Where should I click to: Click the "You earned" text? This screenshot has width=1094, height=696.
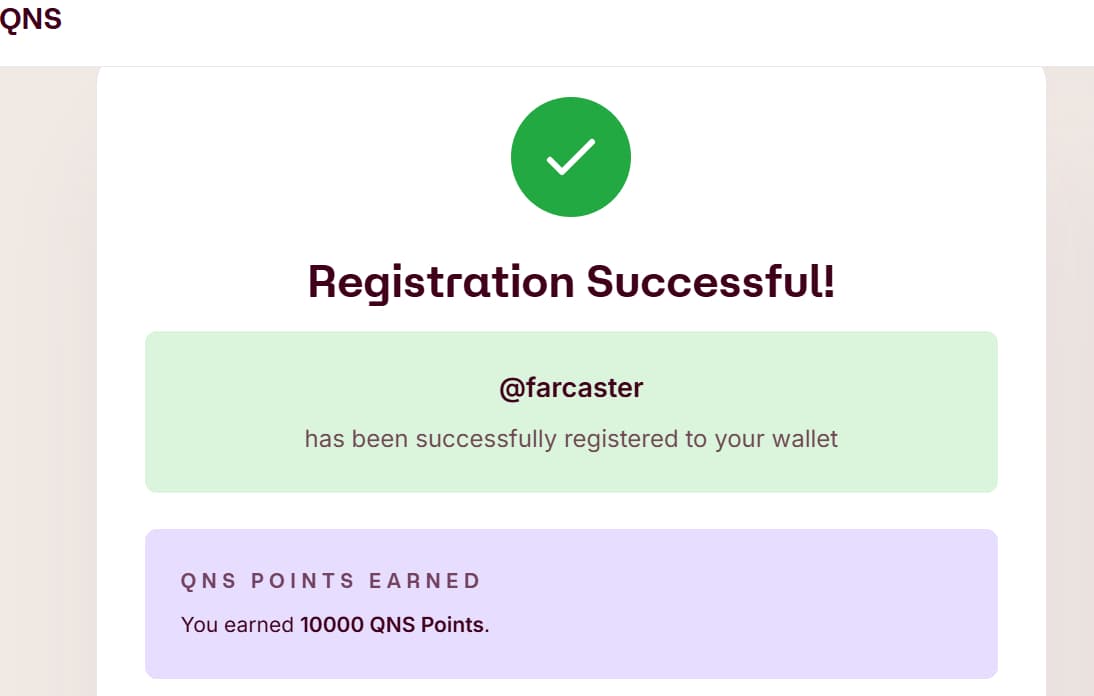(x=238, y=626)
